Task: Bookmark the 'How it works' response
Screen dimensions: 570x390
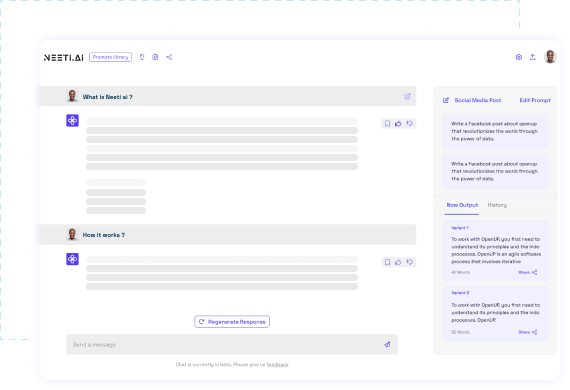Action: click(x=388, y=262)
